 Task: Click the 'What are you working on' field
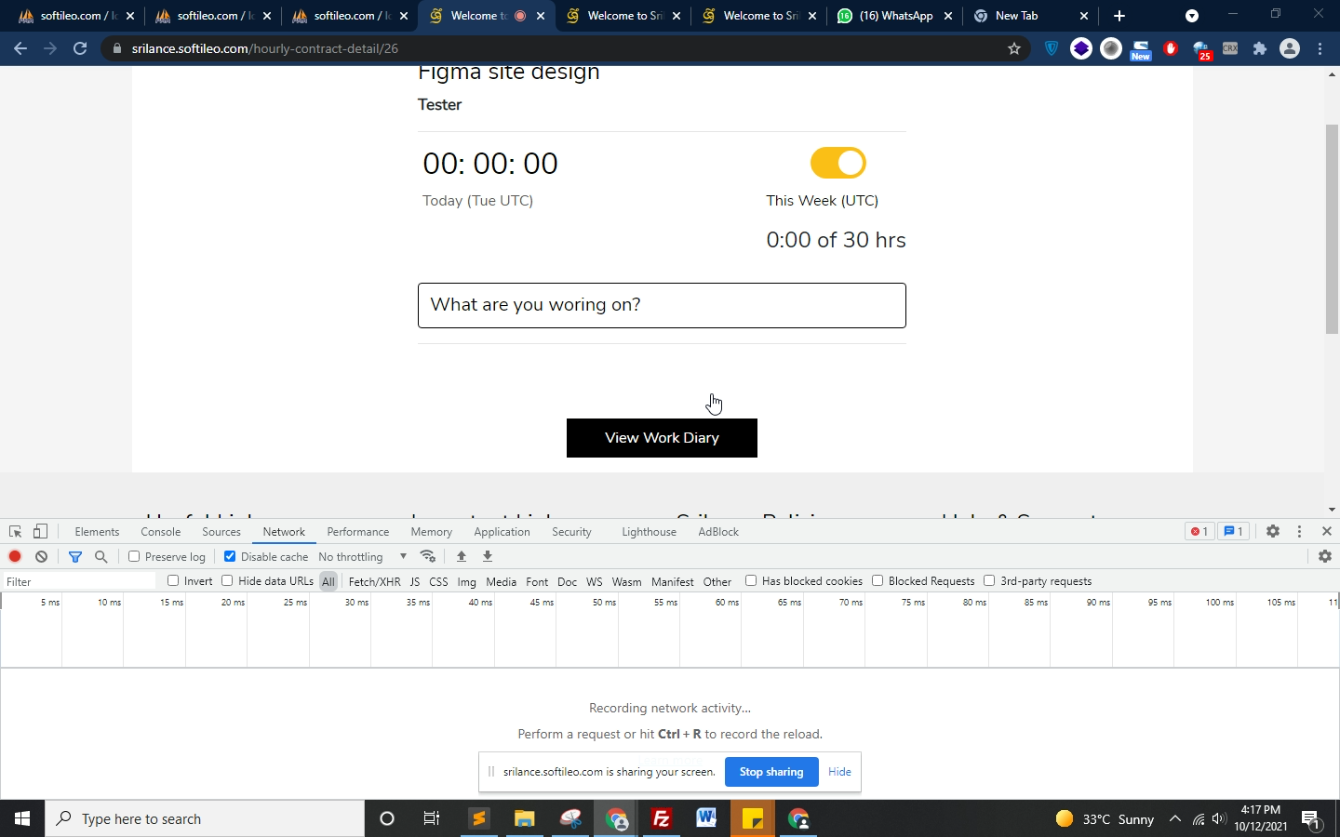tap(661, 305)
